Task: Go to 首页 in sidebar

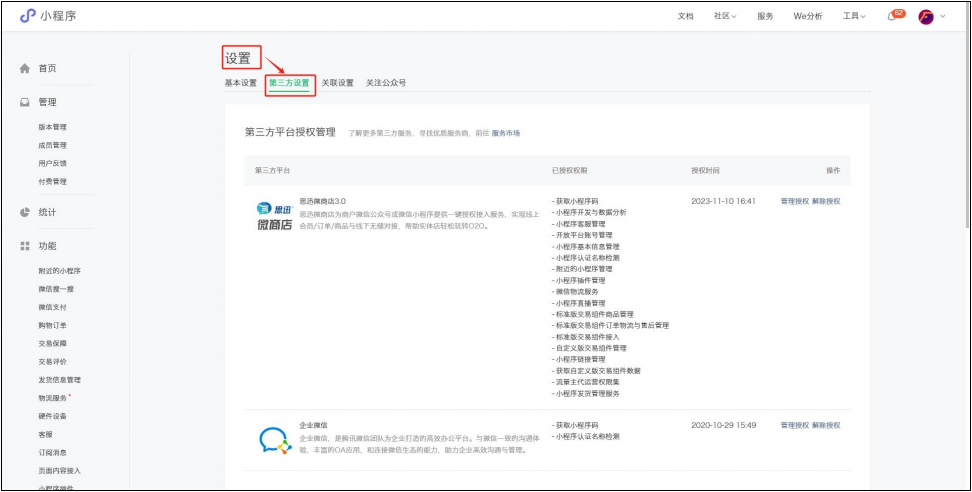Action: pos(48,69)
